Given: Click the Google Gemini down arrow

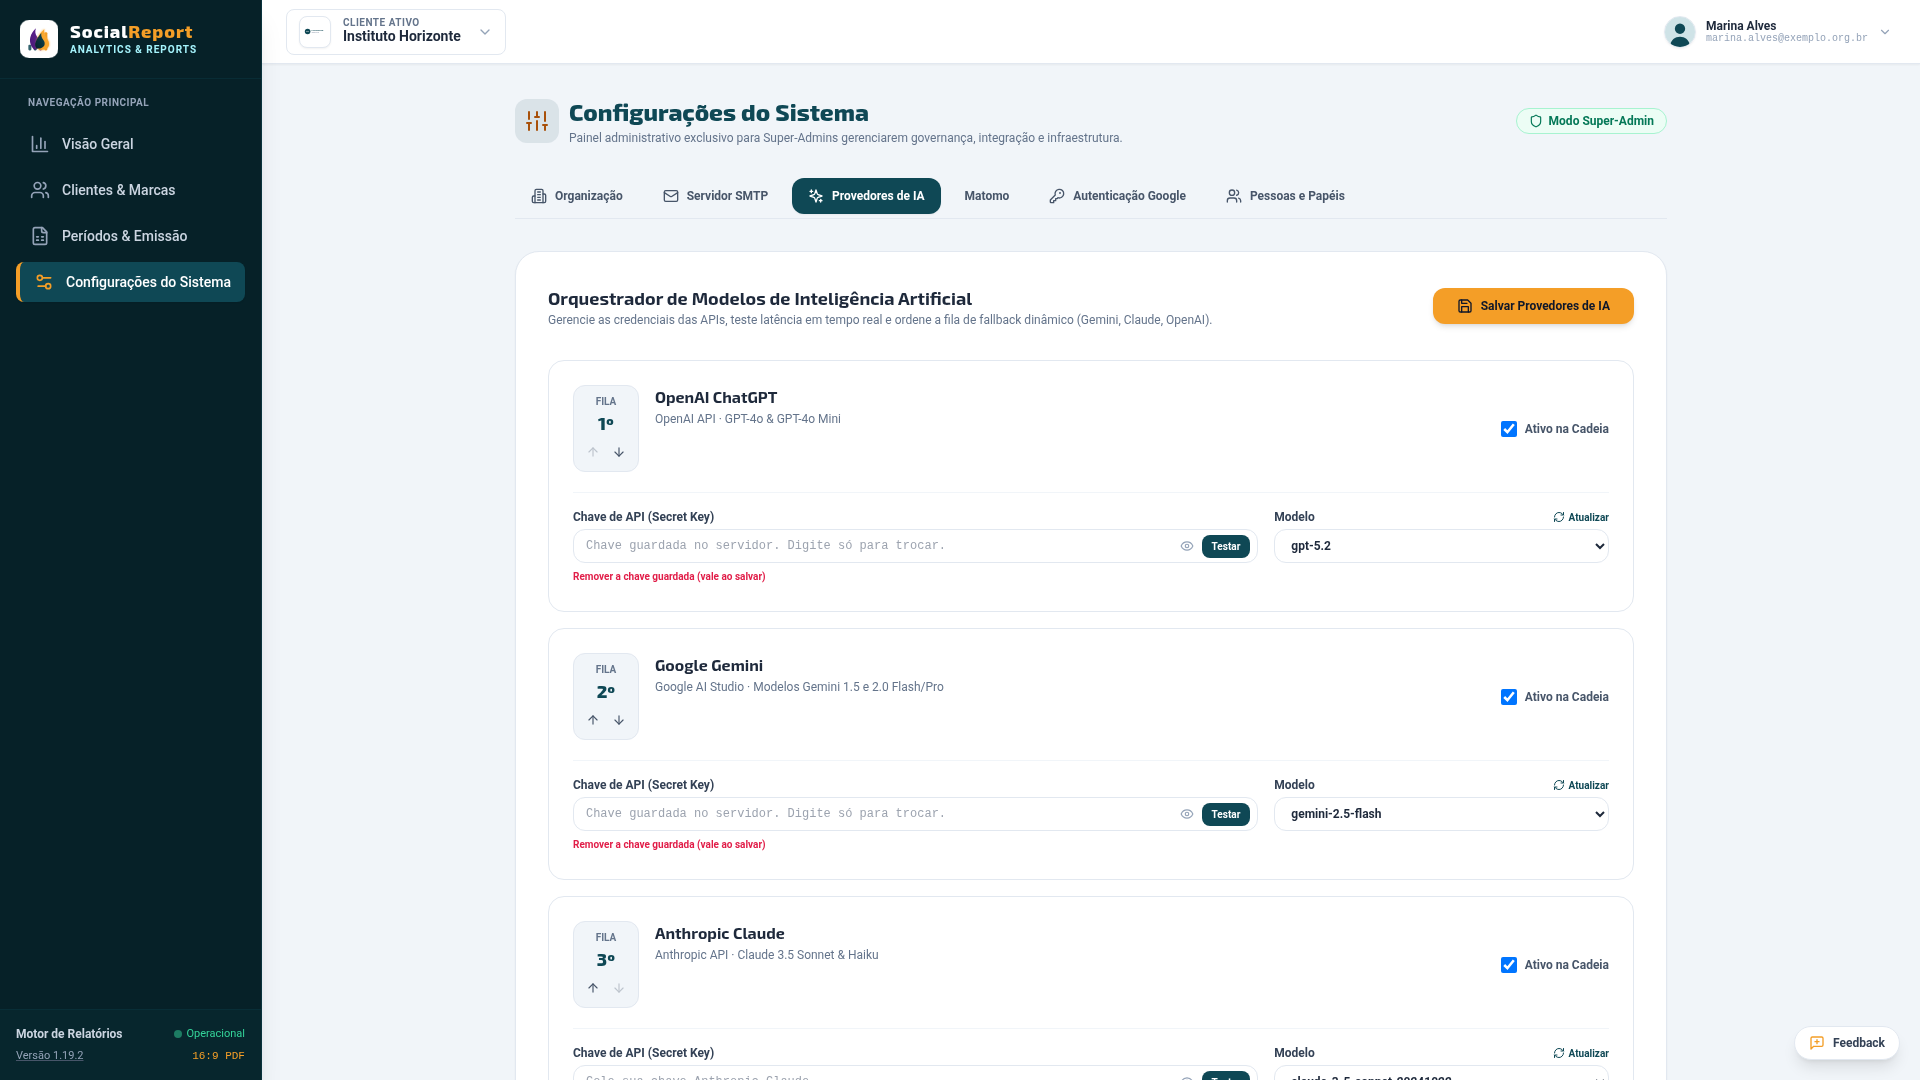Looking at the screenshot, I should pos(619,720).
